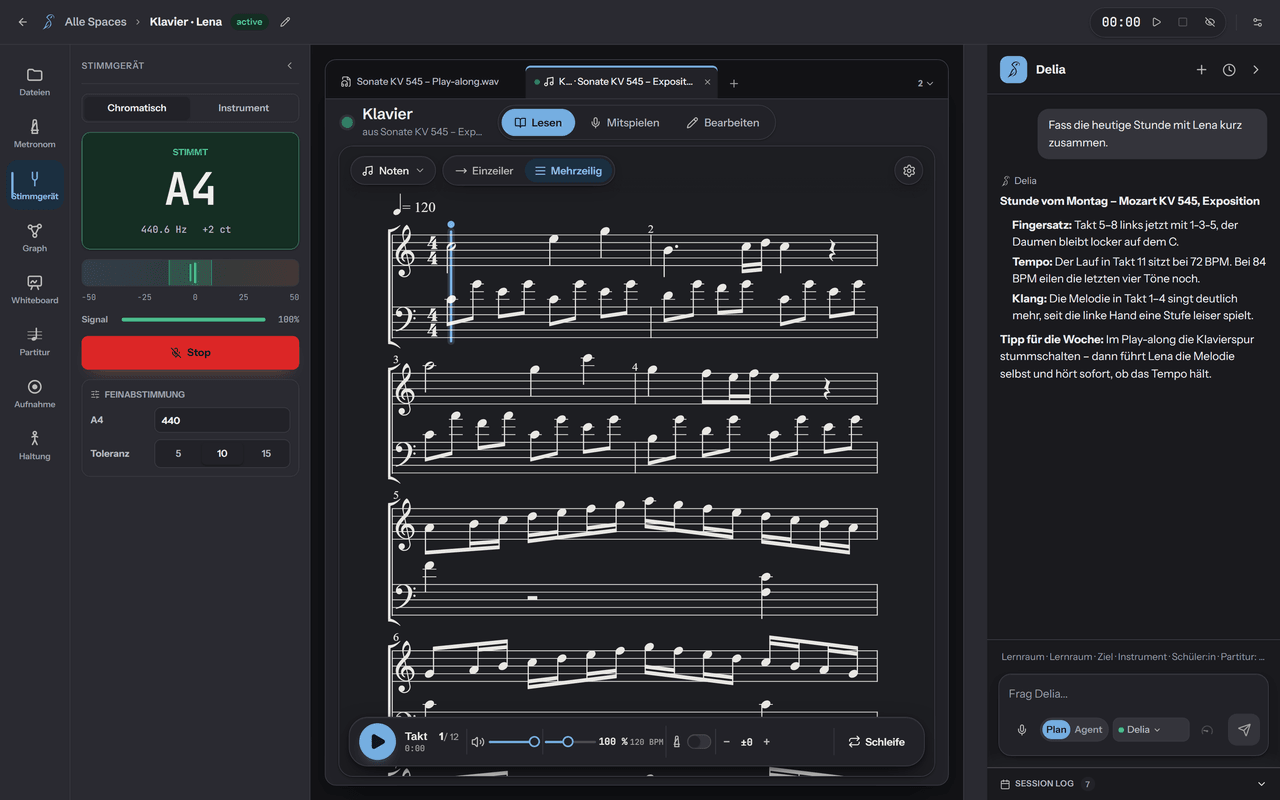The height and width of the screenshot is (800, 1280).
Task: Click the tempo percent slider handle
Action: tap(568, 742)
